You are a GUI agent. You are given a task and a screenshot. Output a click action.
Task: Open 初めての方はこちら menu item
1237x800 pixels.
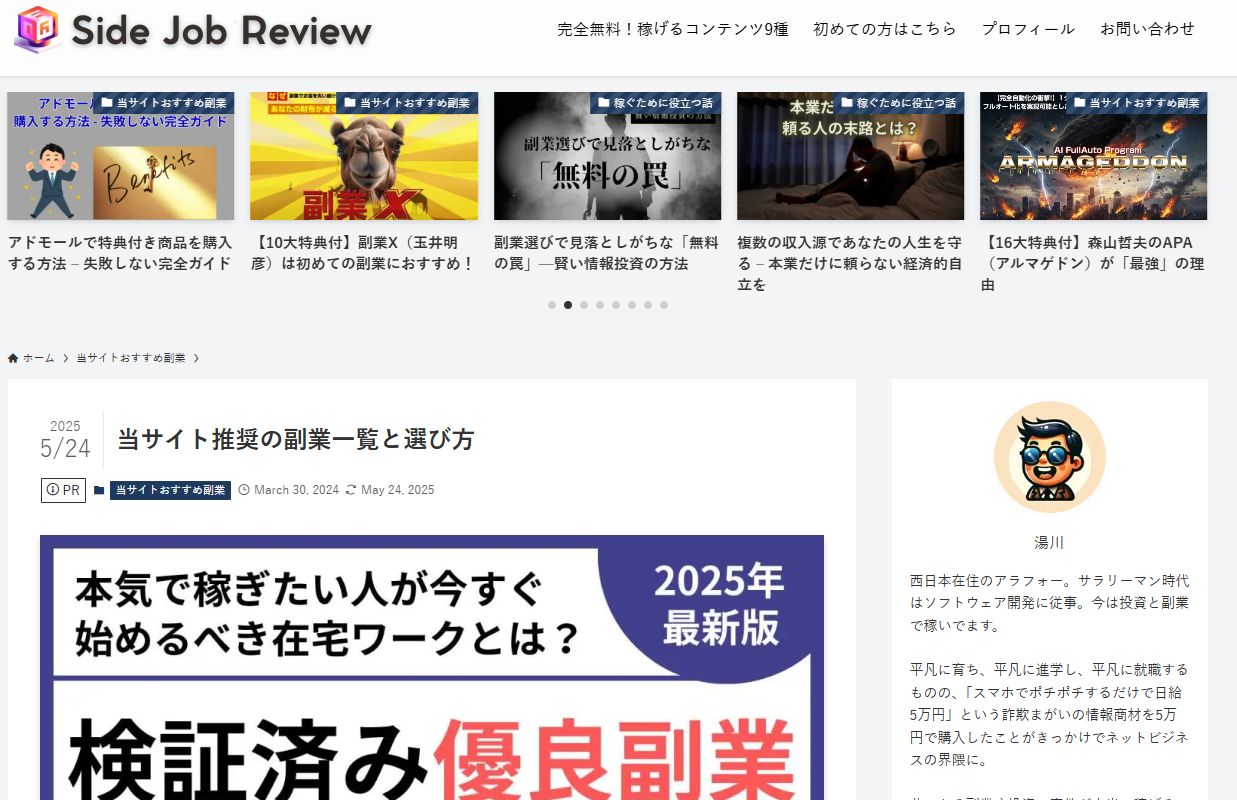tap(884, 29)
